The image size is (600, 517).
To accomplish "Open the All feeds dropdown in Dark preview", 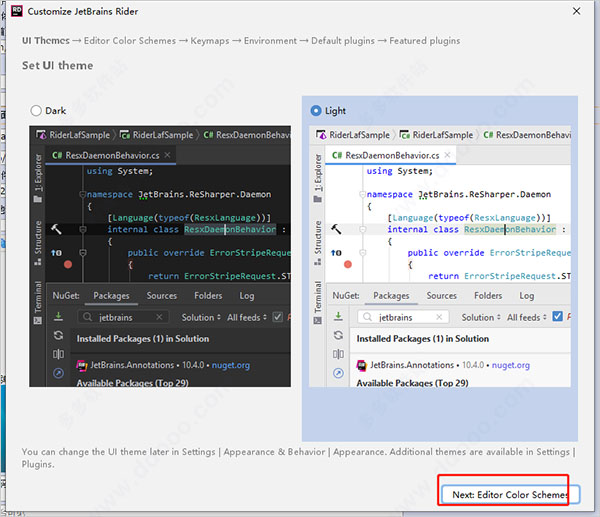I will pos(247,318).
